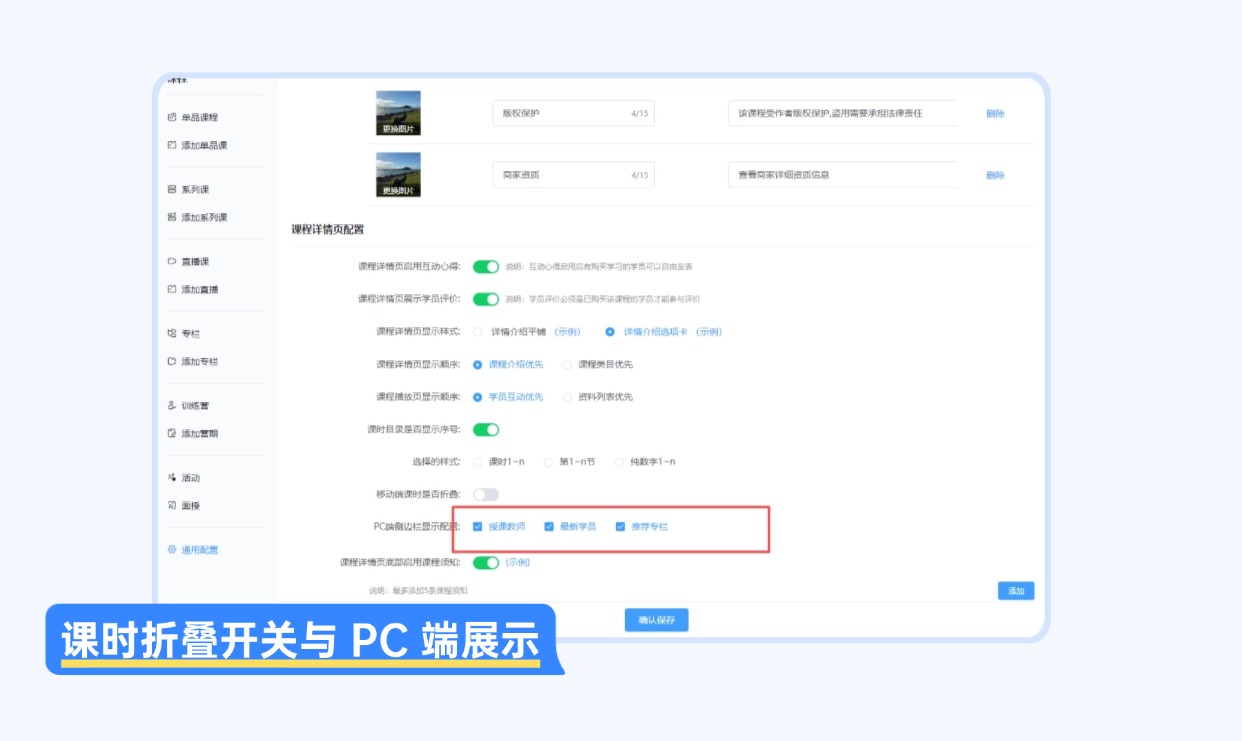Click 删除 for the 版权保护 row
The width and height of the screenshot is (1242, 741).
click(995, 114)
